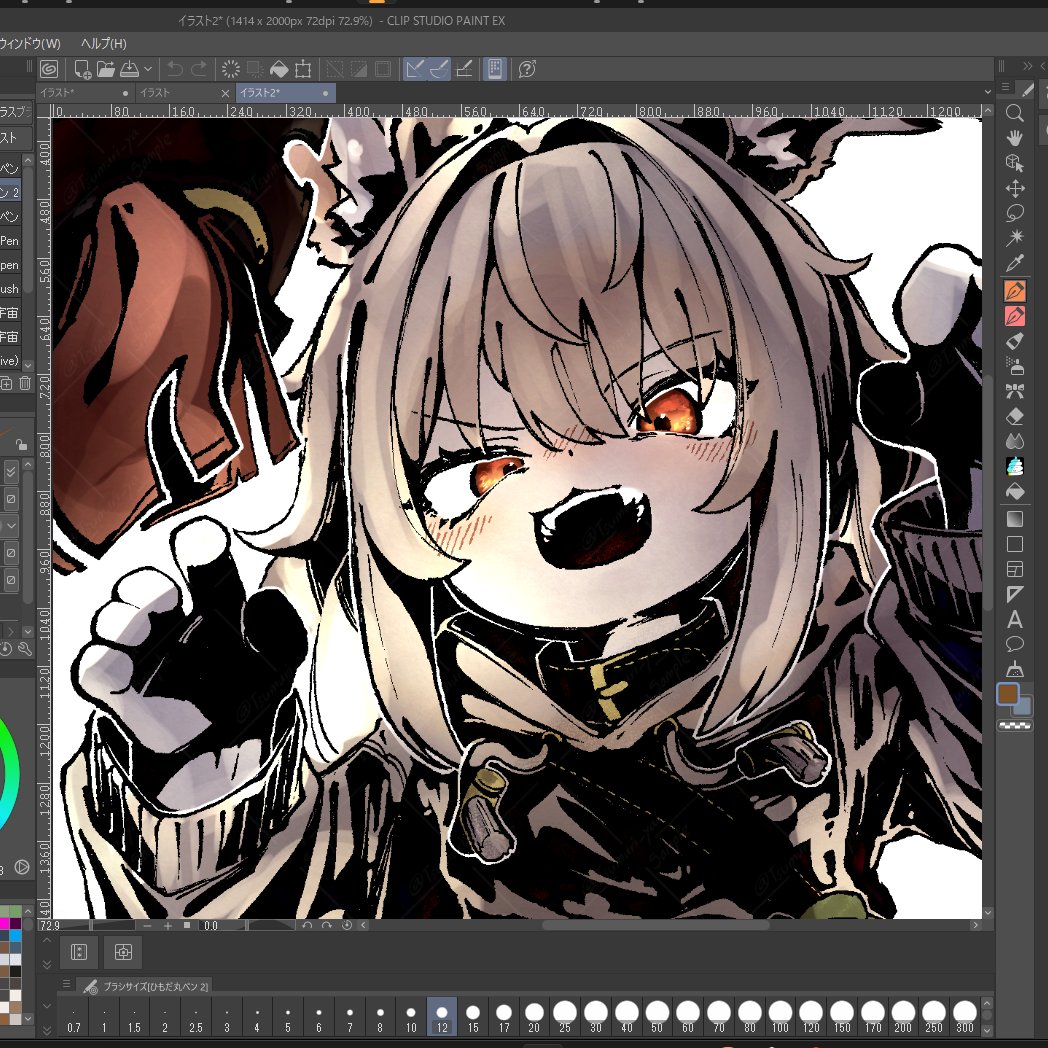Select the Auto select magic wand
This screenshot has width=1048, height=1048.
click(x=1015, y=237)
